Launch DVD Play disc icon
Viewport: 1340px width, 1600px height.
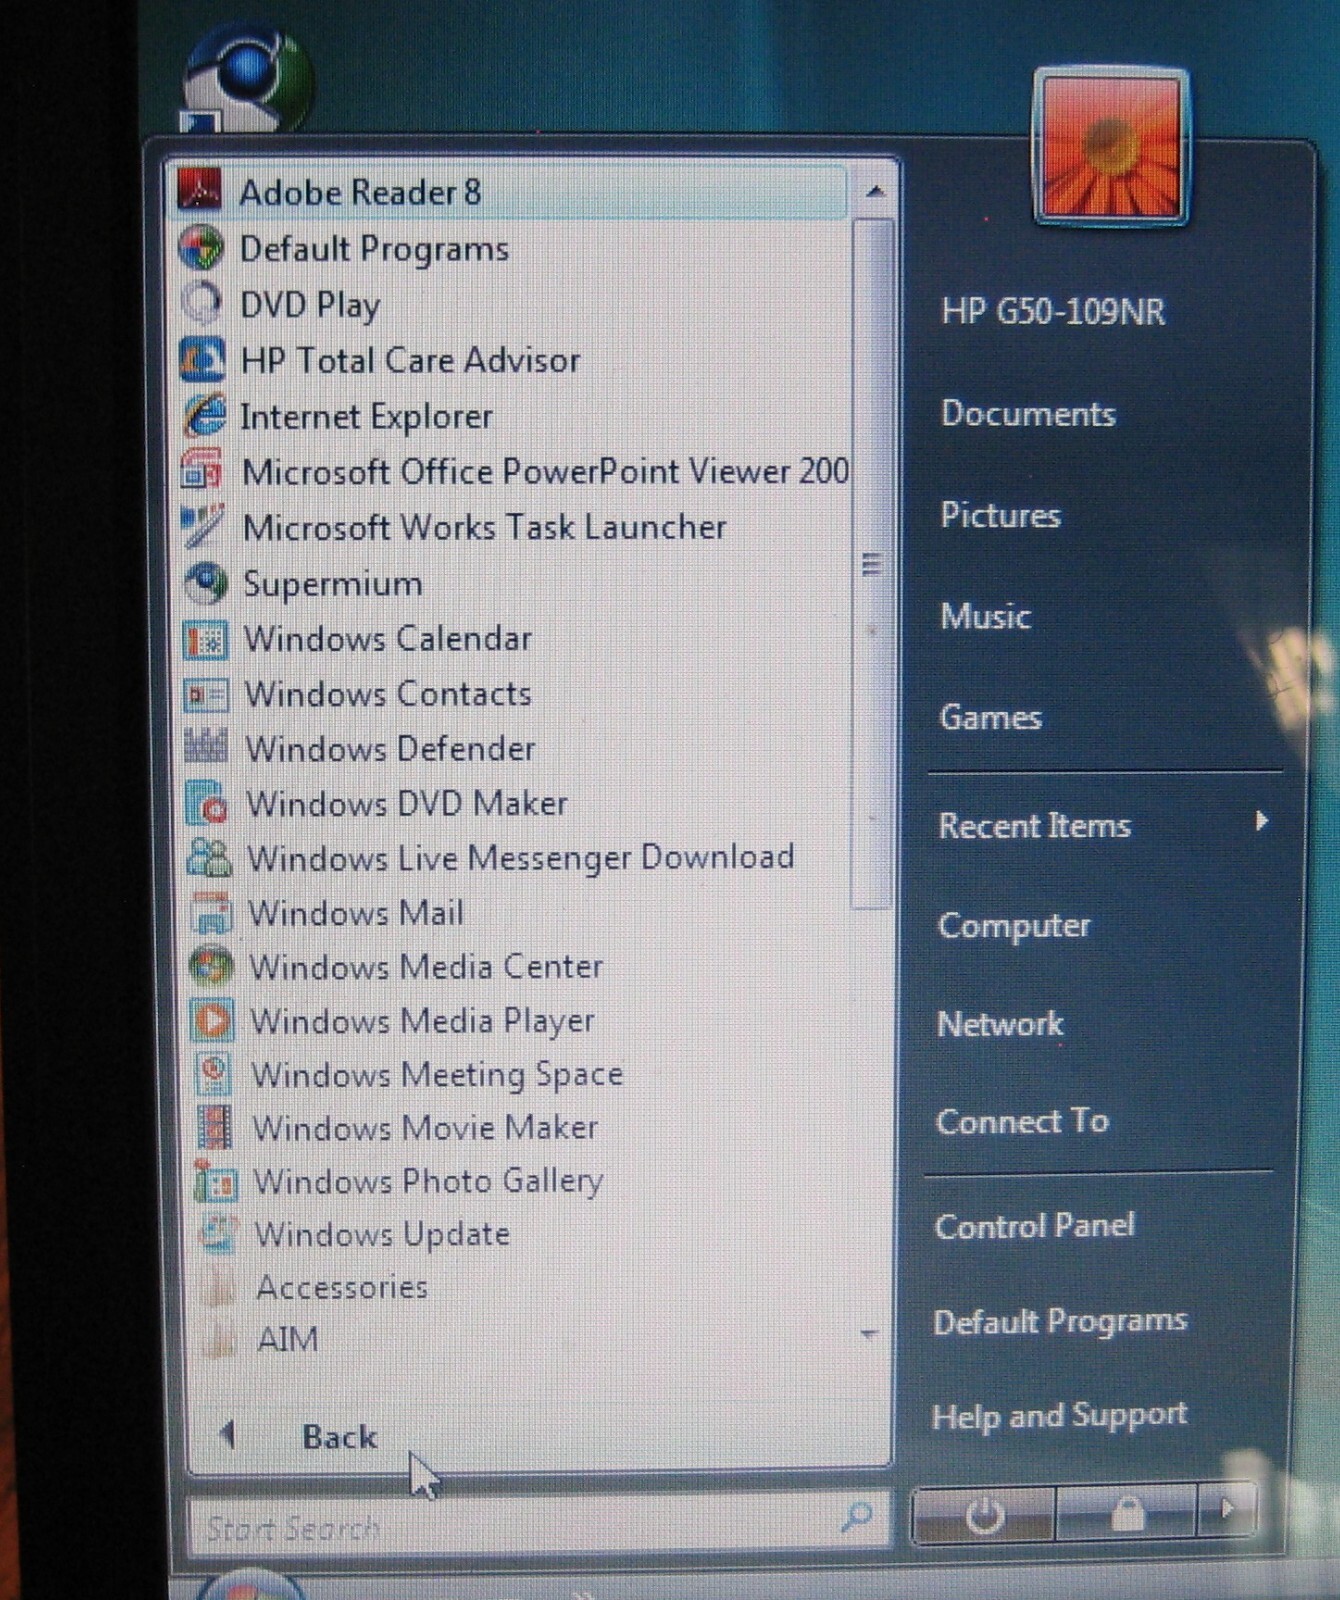click(202, 303)
